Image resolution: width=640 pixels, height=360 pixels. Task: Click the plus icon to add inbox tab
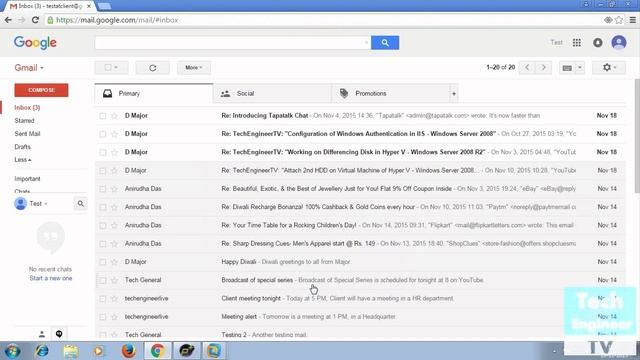[453, 93]
